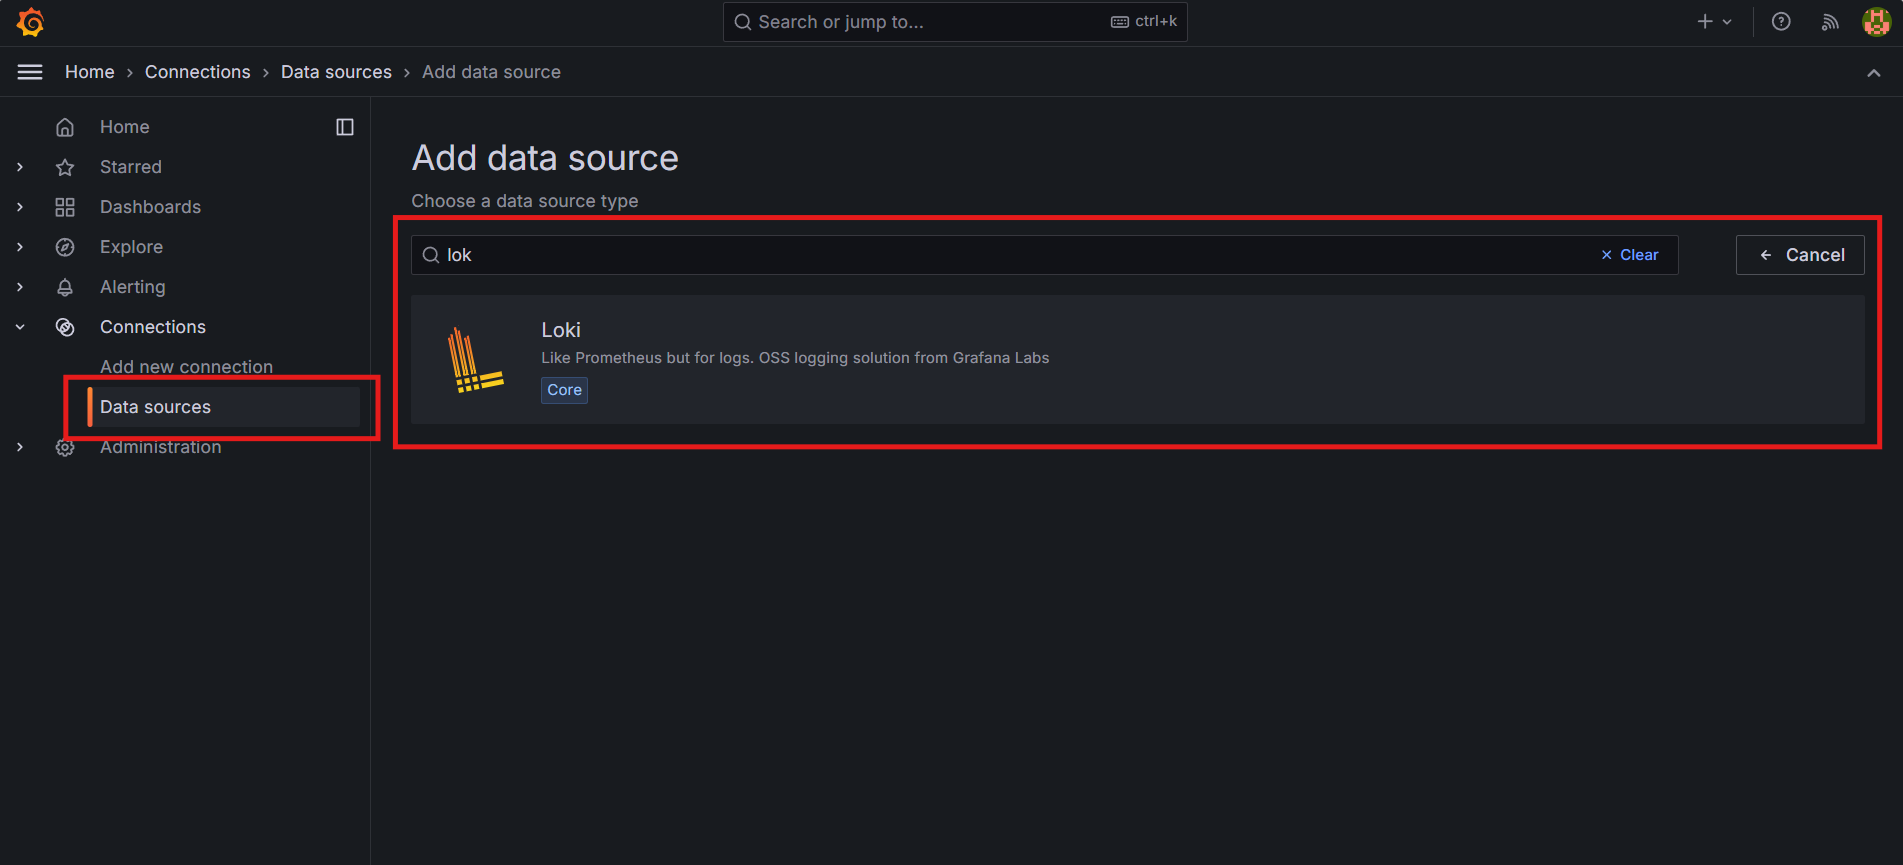Click the Explore compass icon
The image size is (1903, 865).
click(65, 247)
